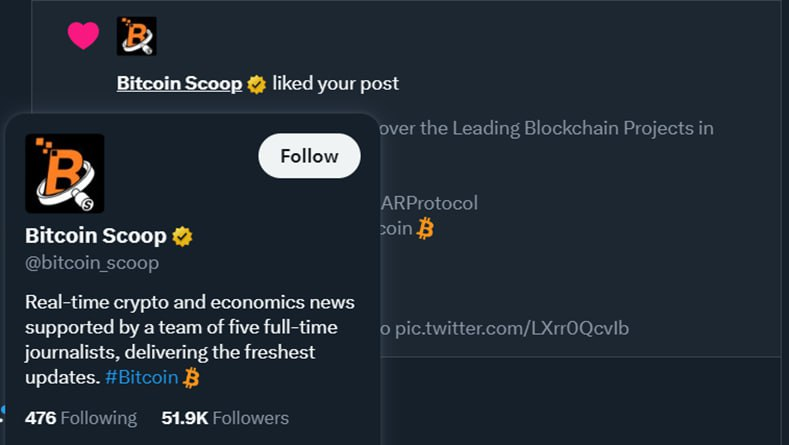Click the Bitcoin emoji in the profile bio
This screenshot has height=445, width=789.
(192, 378)
